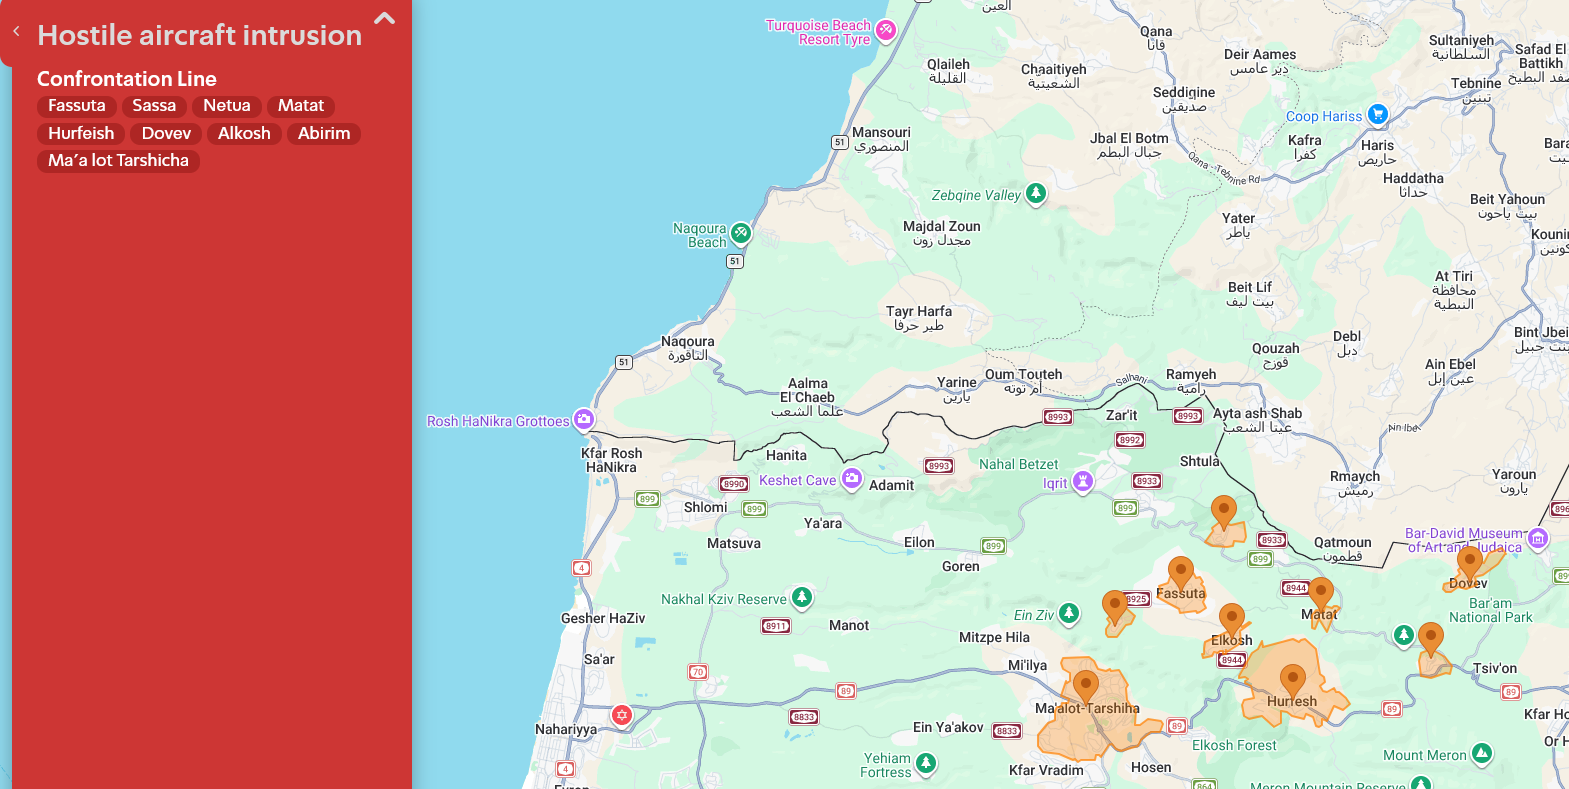
Task: Click the Naqoura town label
Action: point(688,348)
